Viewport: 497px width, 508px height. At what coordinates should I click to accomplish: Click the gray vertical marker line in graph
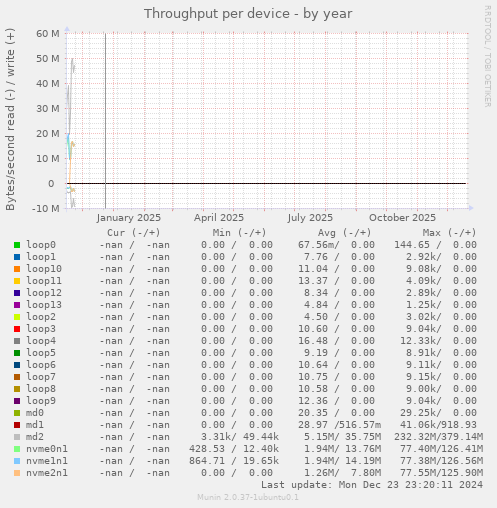[x=106, y=121]
